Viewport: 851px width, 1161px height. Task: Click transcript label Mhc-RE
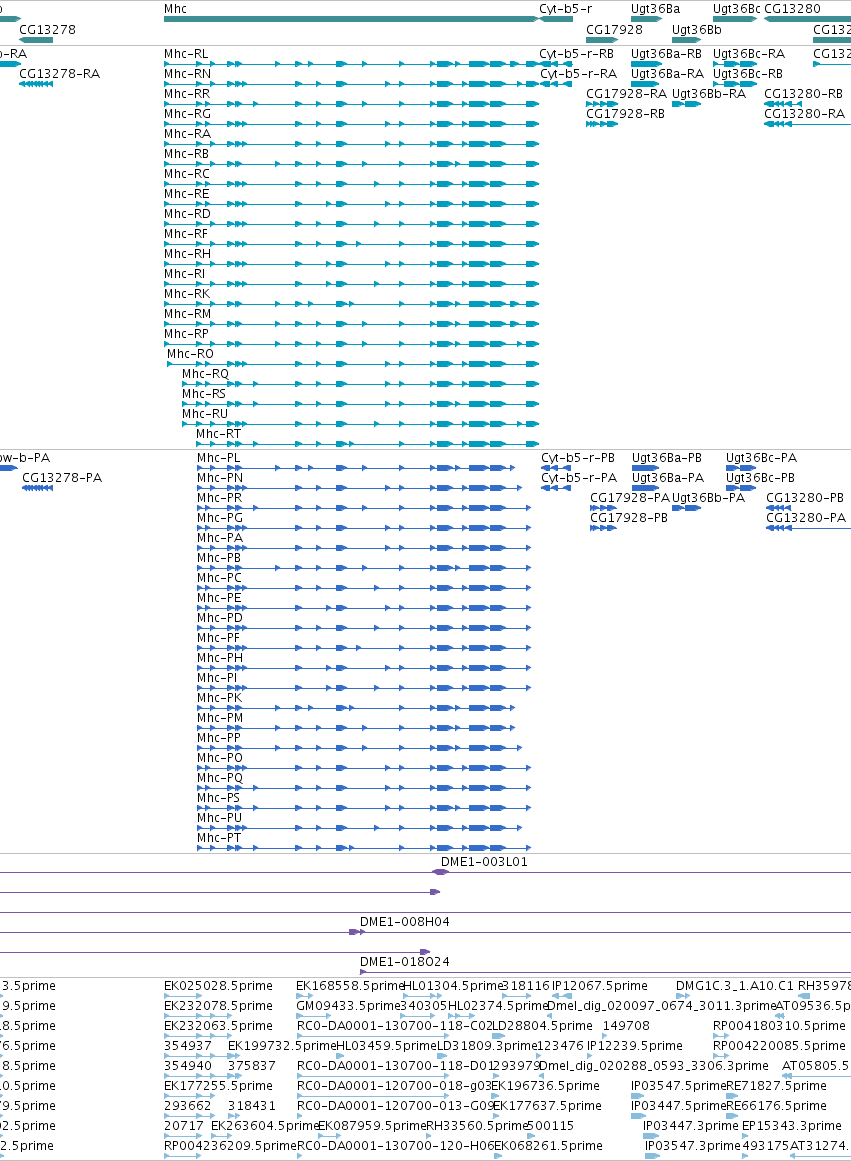187,194
